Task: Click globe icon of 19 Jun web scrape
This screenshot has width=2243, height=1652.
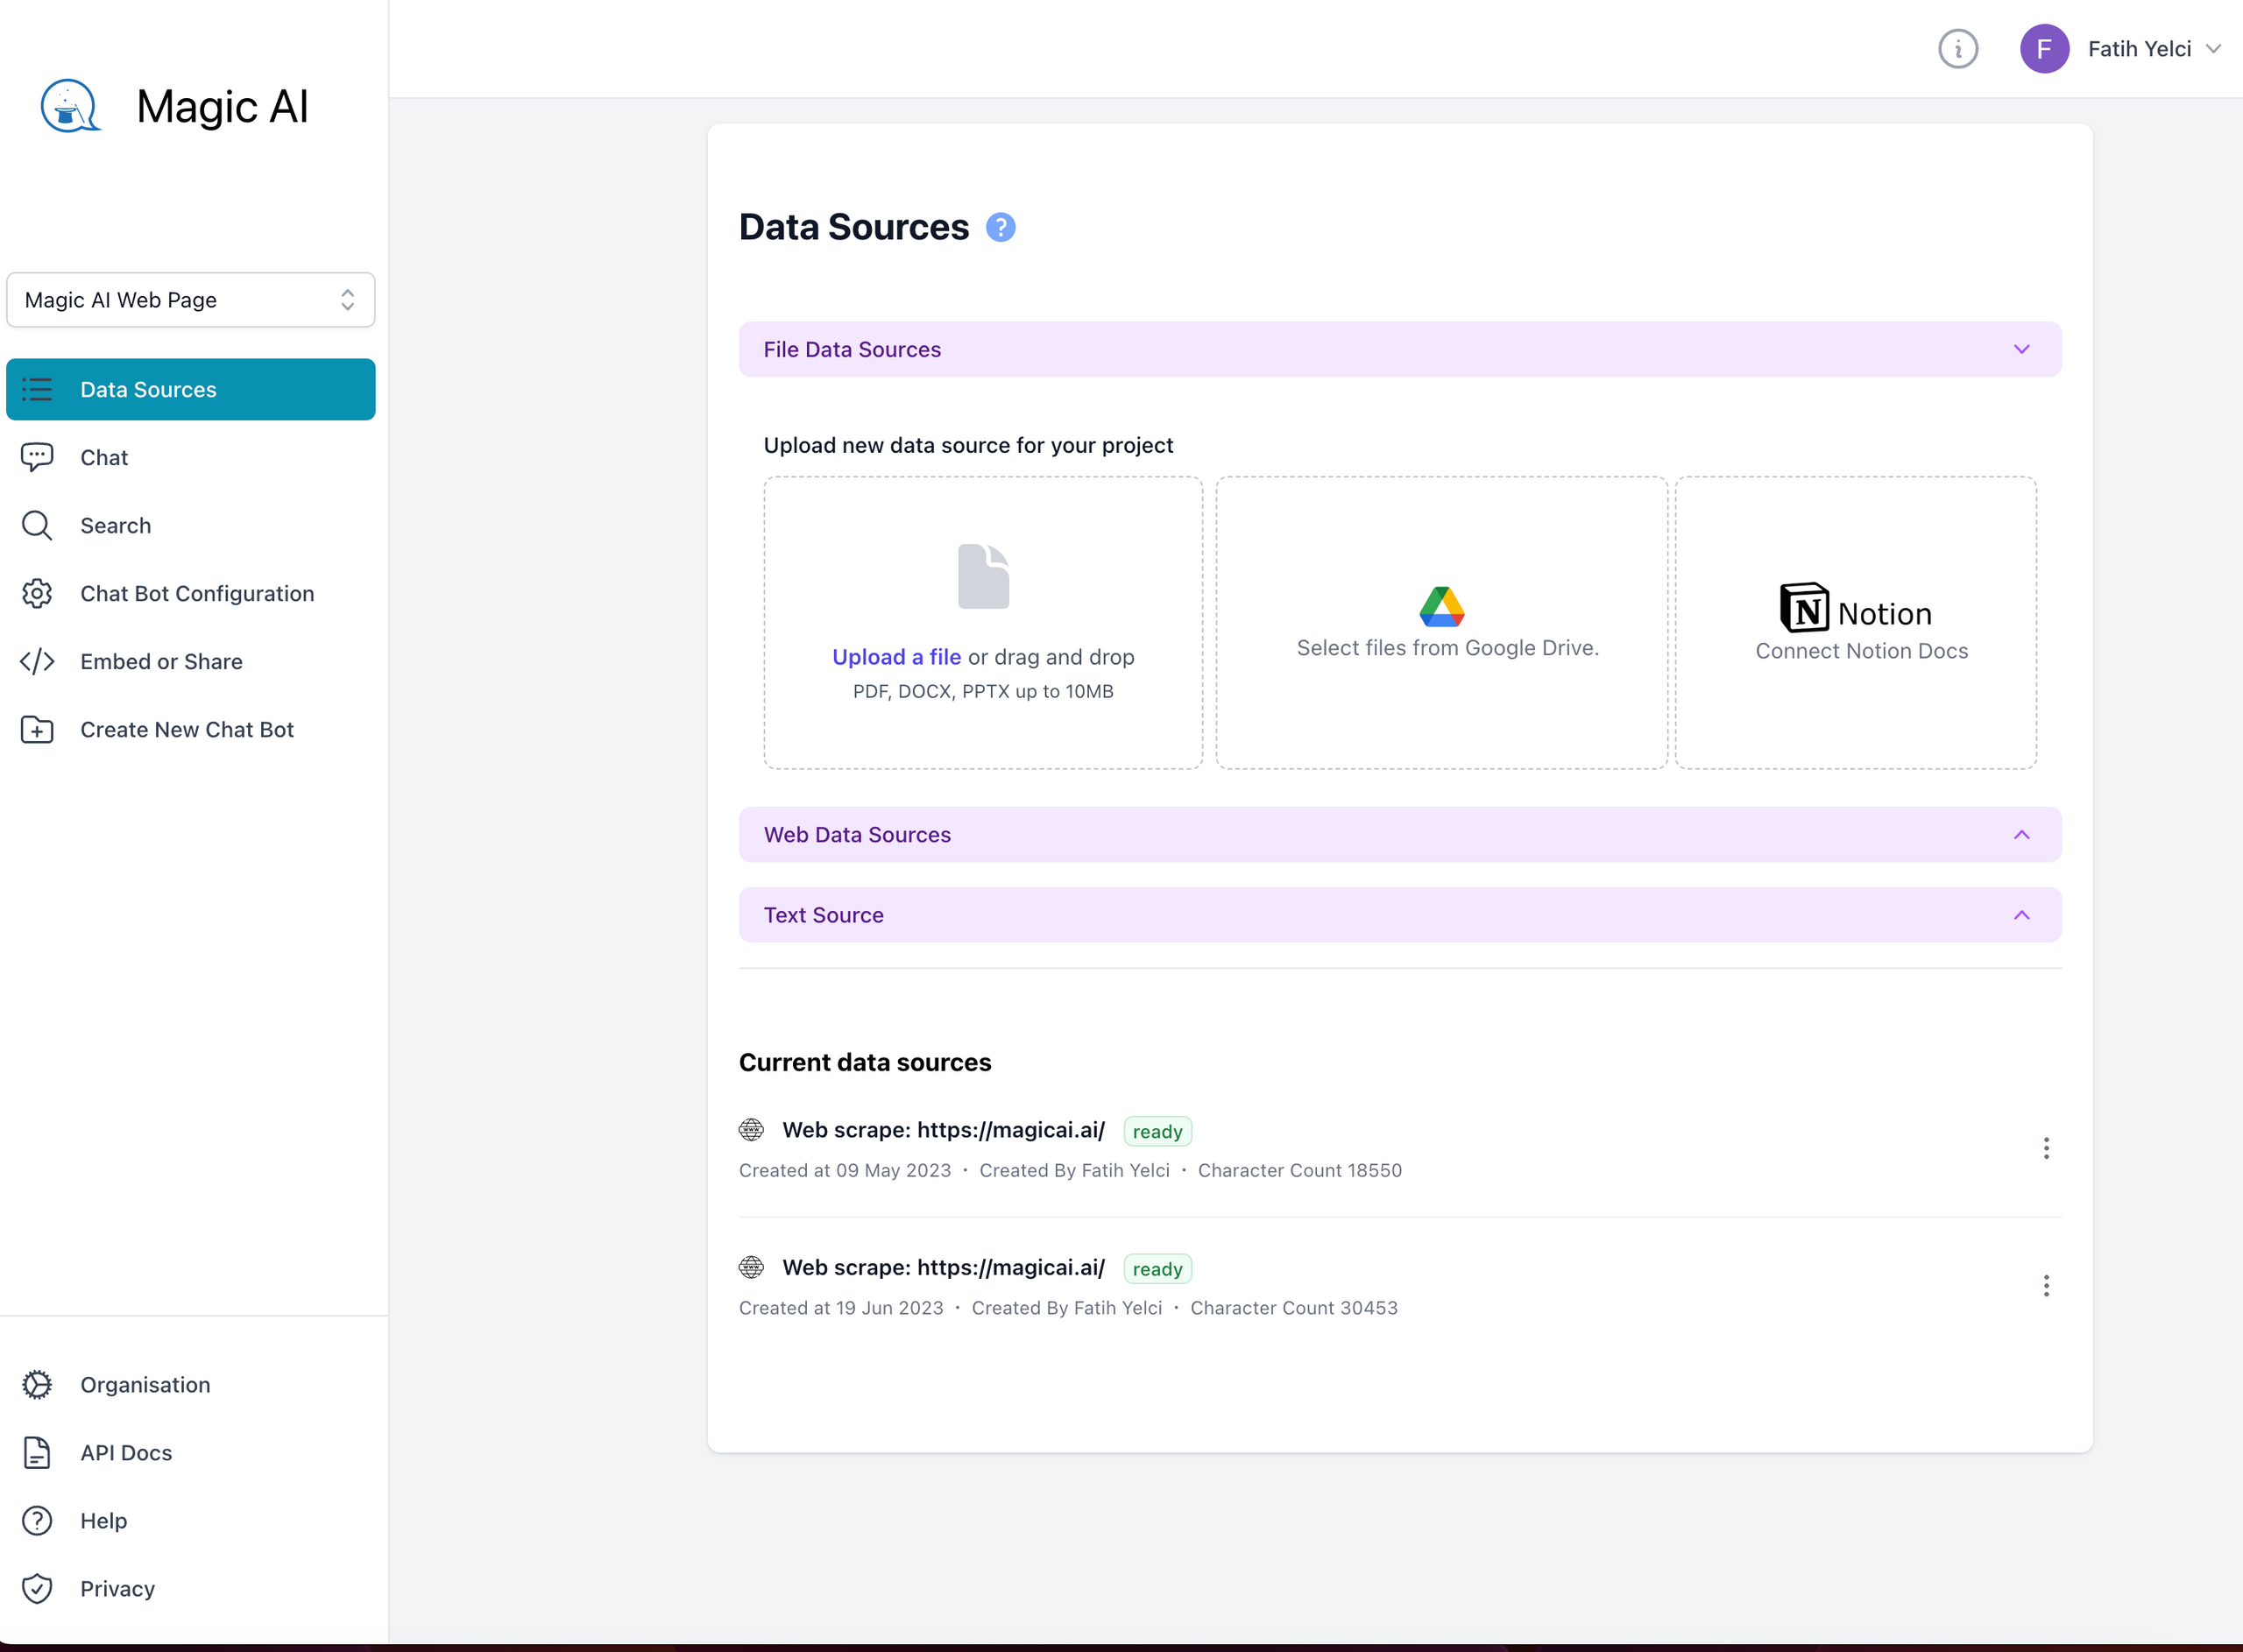Action: point(751,1267)
